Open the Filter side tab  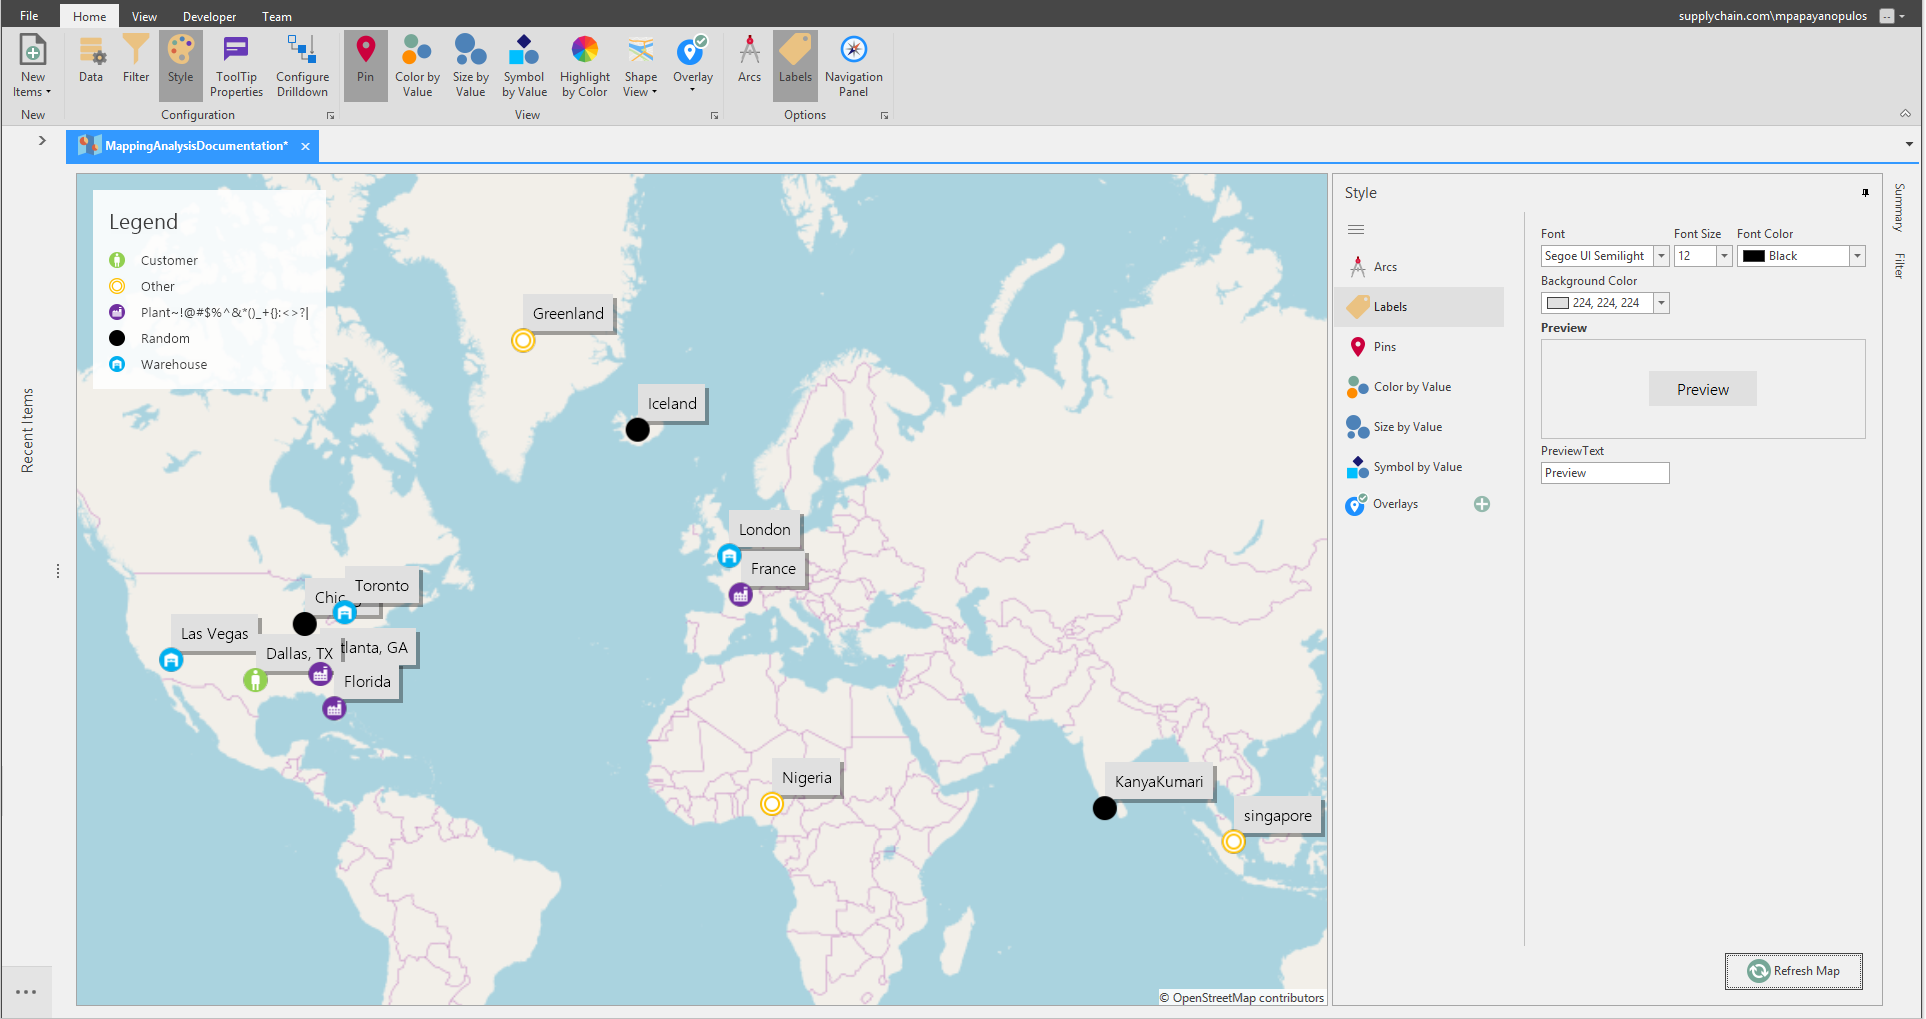click(x=1899, y=266)
